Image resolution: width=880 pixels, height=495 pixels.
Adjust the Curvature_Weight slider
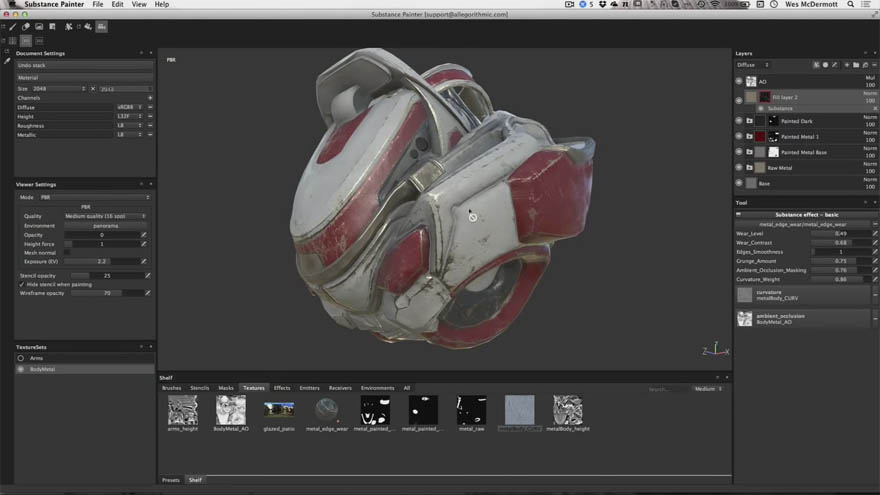coord(841,279)
